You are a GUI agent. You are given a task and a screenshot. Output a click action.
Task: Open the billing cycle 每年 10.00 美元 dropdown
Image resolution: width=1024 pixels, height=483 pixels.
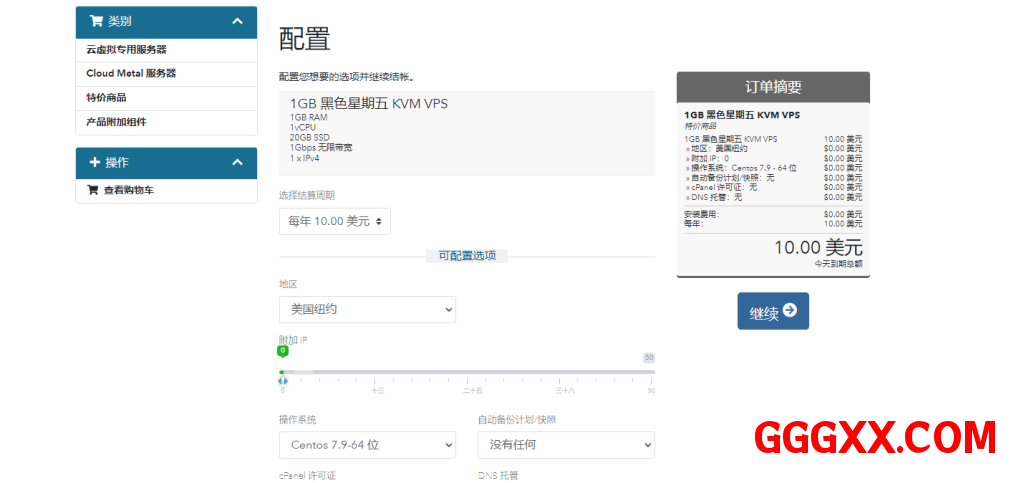(x=334, y=221)
